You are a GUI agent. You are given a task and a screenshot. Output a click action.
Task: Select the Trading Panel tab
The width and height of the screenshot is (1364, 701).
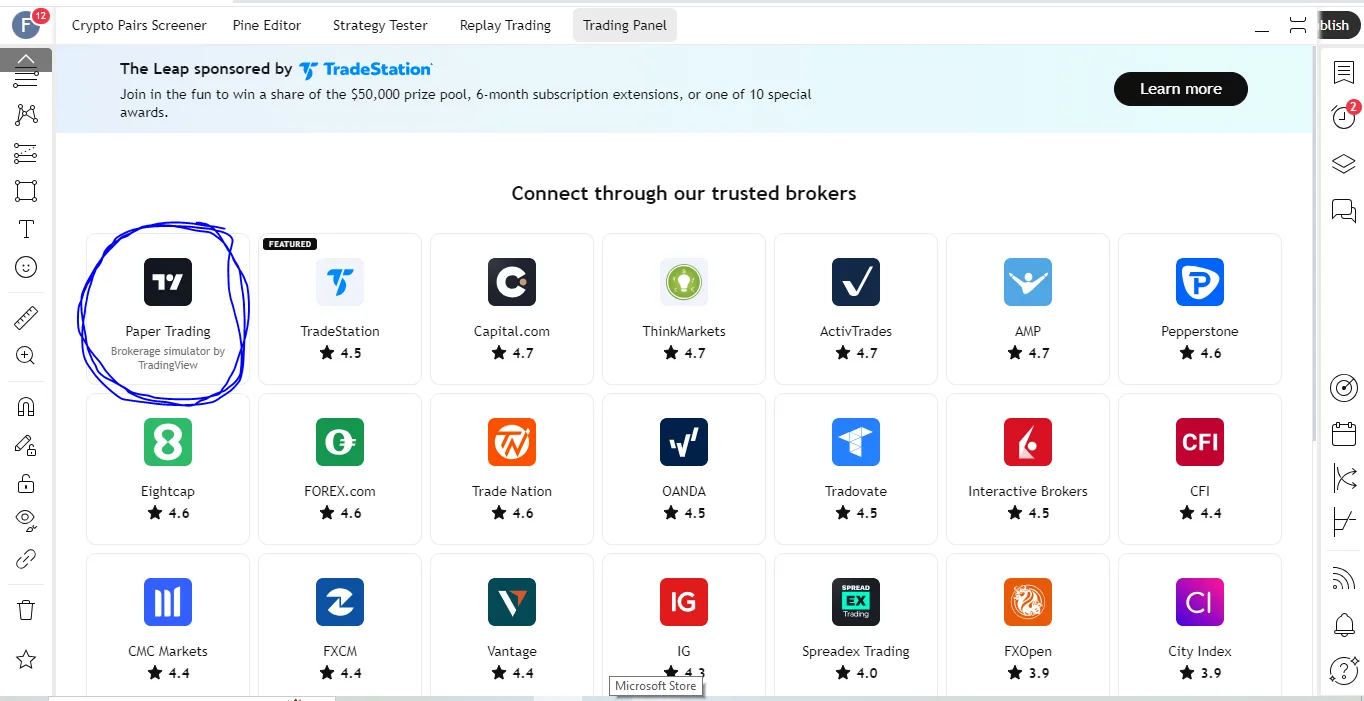pyautogui.click(x=625, y=25)
